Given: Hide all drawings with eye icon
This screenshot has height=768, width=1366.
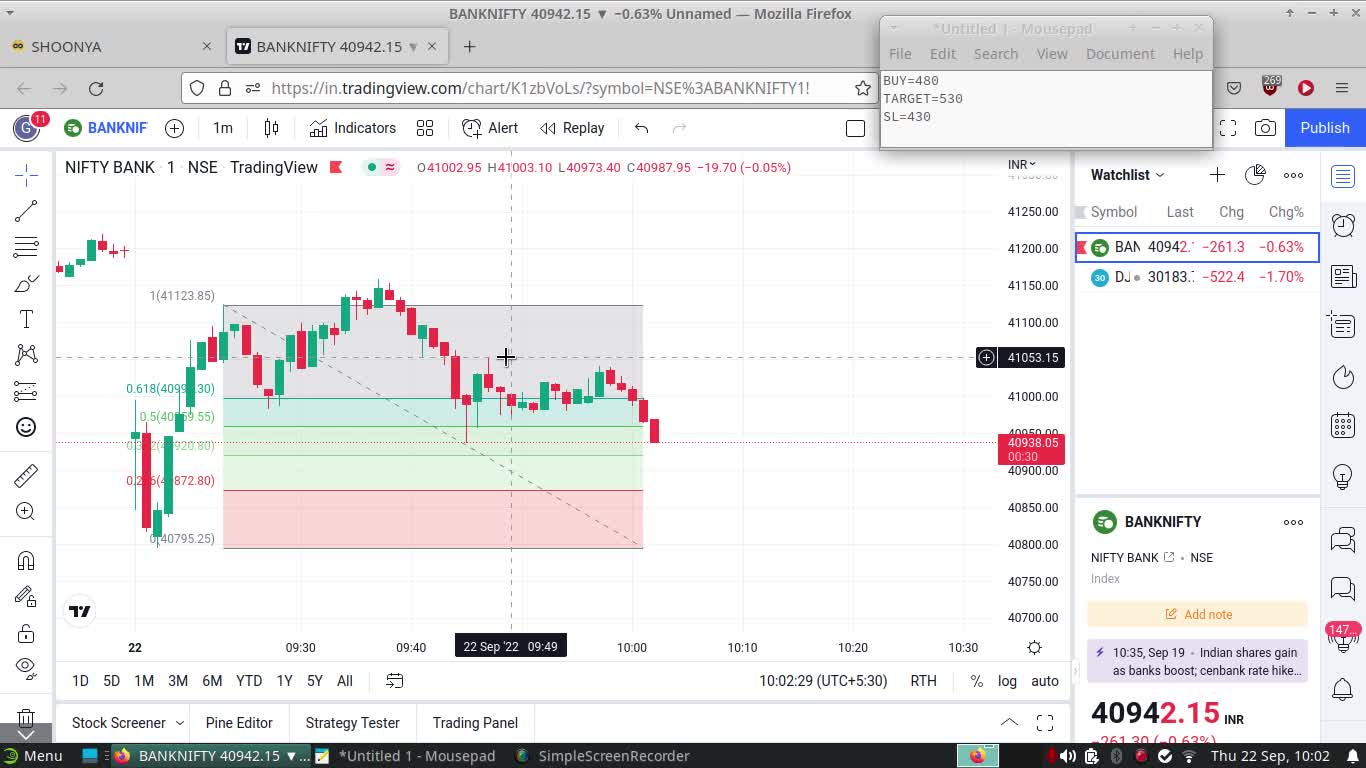Looking at the screenshot, I should pyautogui.click(x=26, y=668).
